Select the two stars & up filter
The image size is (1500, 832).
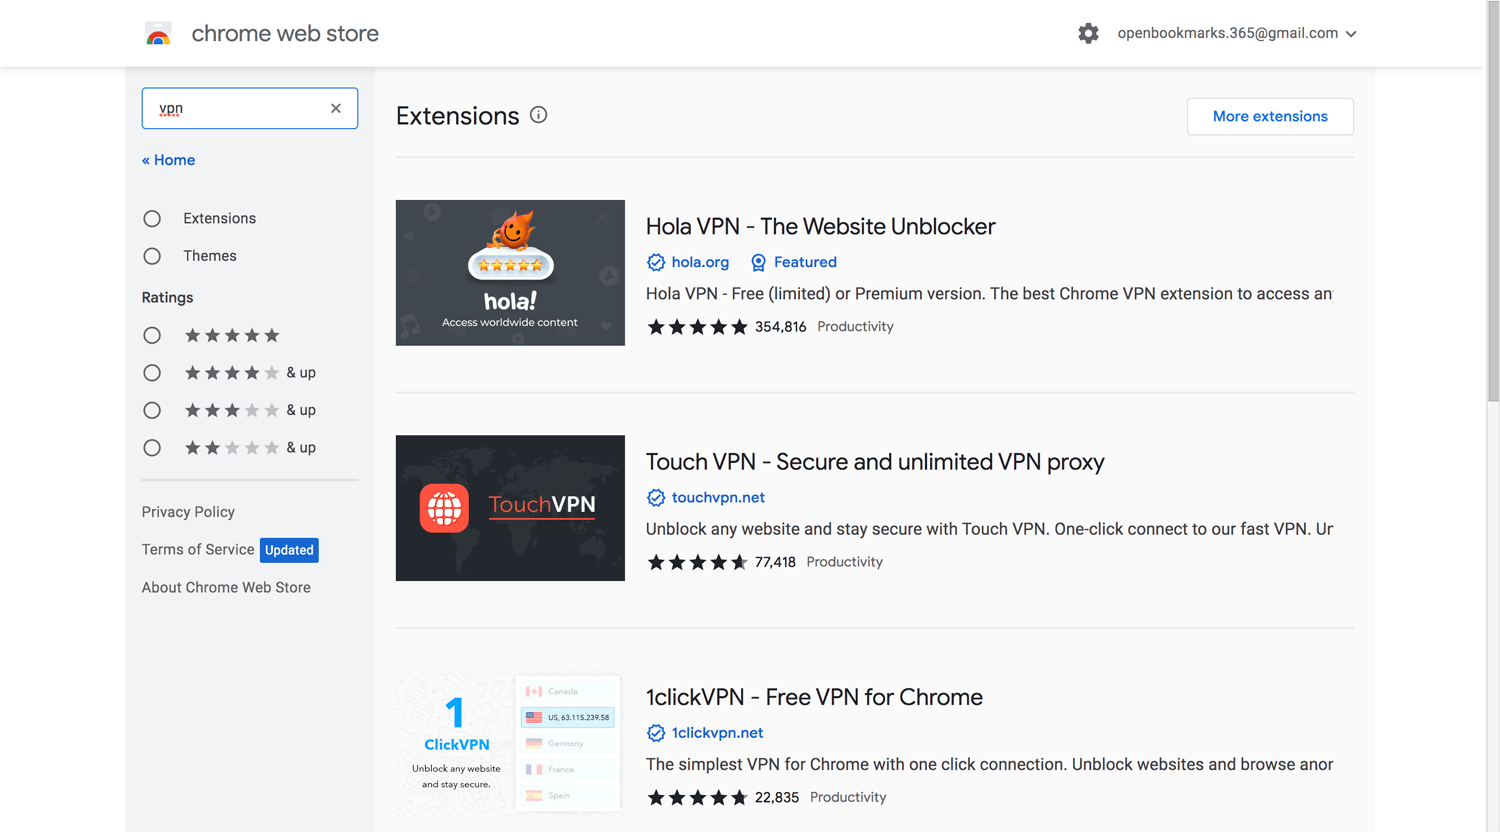pyautogui.click(x=152, y=448)
